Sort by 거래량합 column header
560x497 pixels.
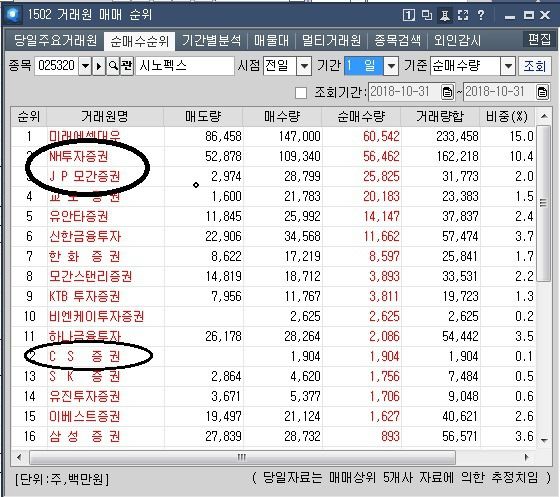point(440,116)
